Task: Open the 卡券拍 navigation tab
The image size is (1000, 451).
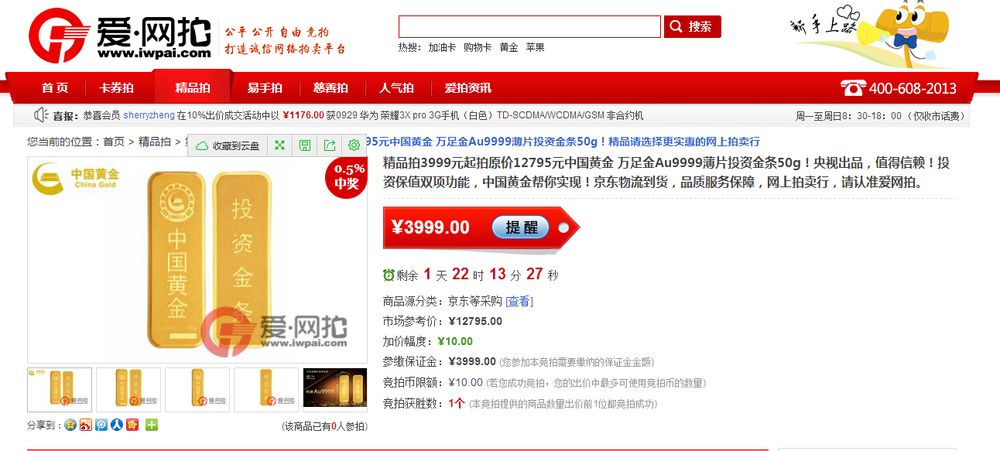Action: [116, 88]
